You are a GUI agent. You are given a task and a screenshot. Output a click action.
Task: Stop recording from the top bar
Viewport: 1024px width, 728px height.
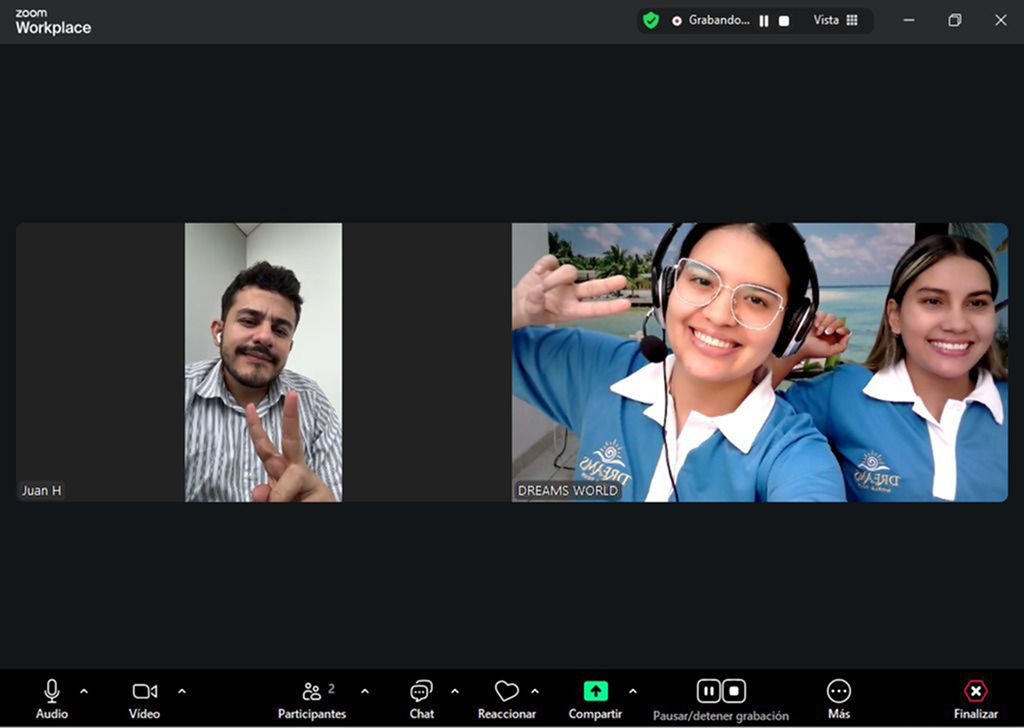(784, 21)
